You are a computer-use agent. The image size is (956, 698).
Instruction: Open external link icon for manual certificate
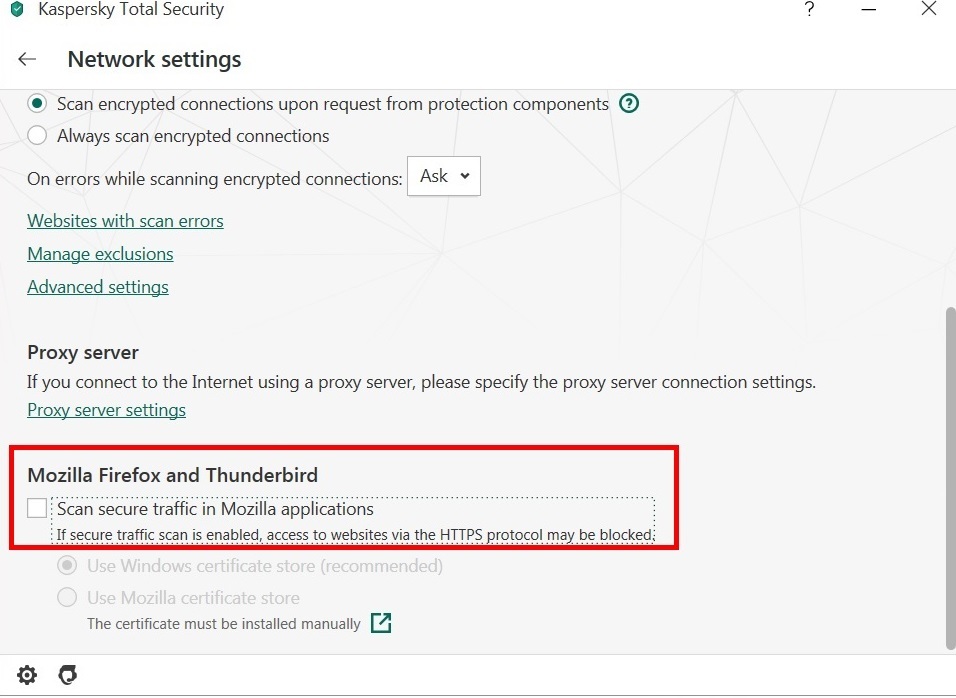tap(381, 623)
